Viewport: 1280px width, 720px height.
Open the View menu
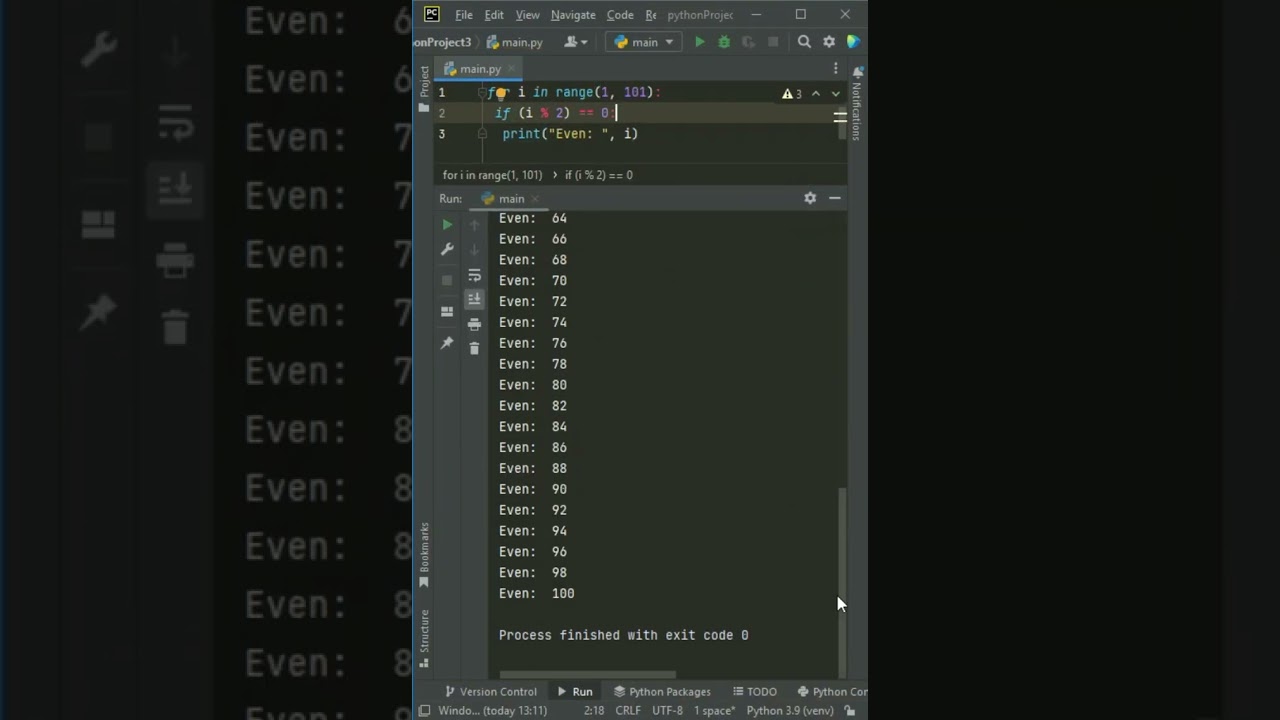(527, 15)
